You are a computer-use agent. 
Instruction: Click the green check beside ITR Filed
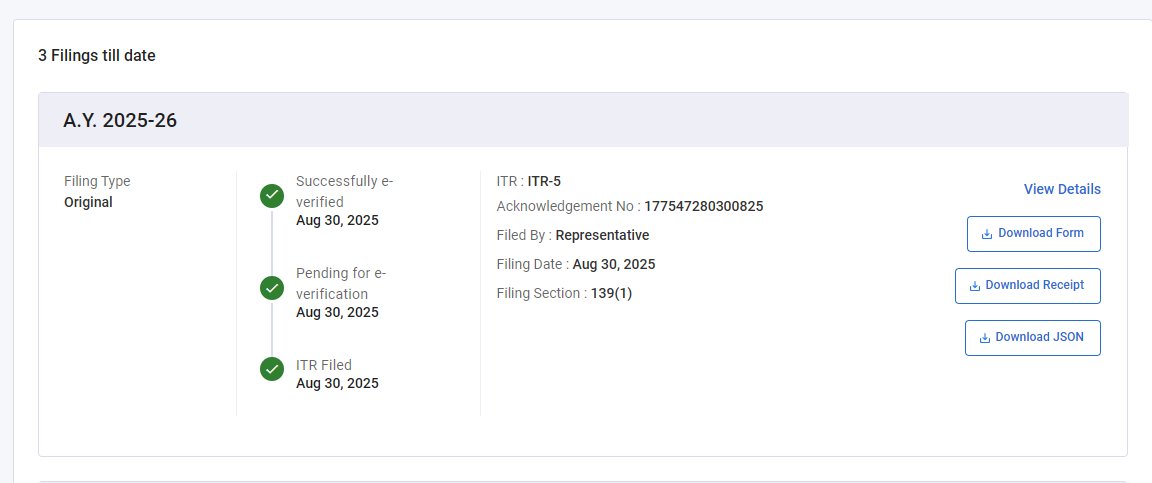click(272, 368)
